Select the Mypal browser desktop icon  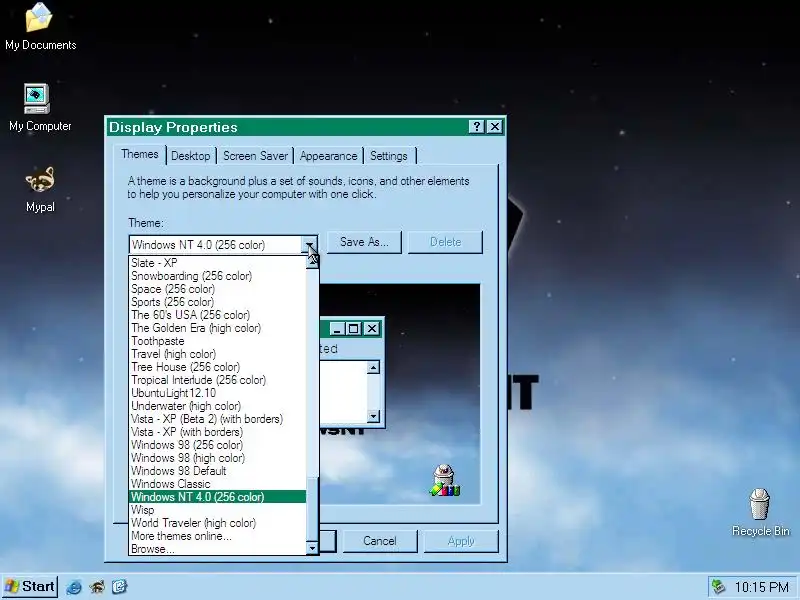(x=40, y=189)
